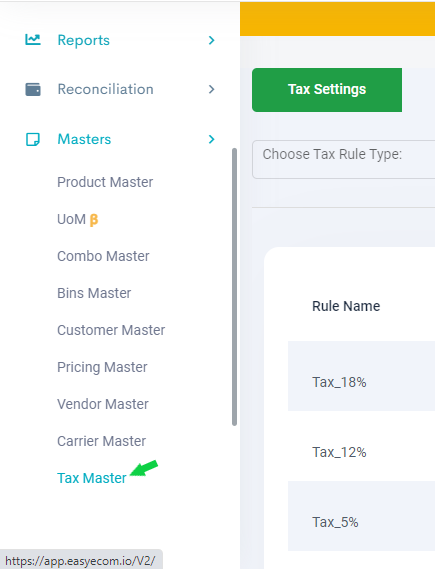Click the Reports chart icon
The width and height of the screenshot is (435, 569).
(33, 40)
